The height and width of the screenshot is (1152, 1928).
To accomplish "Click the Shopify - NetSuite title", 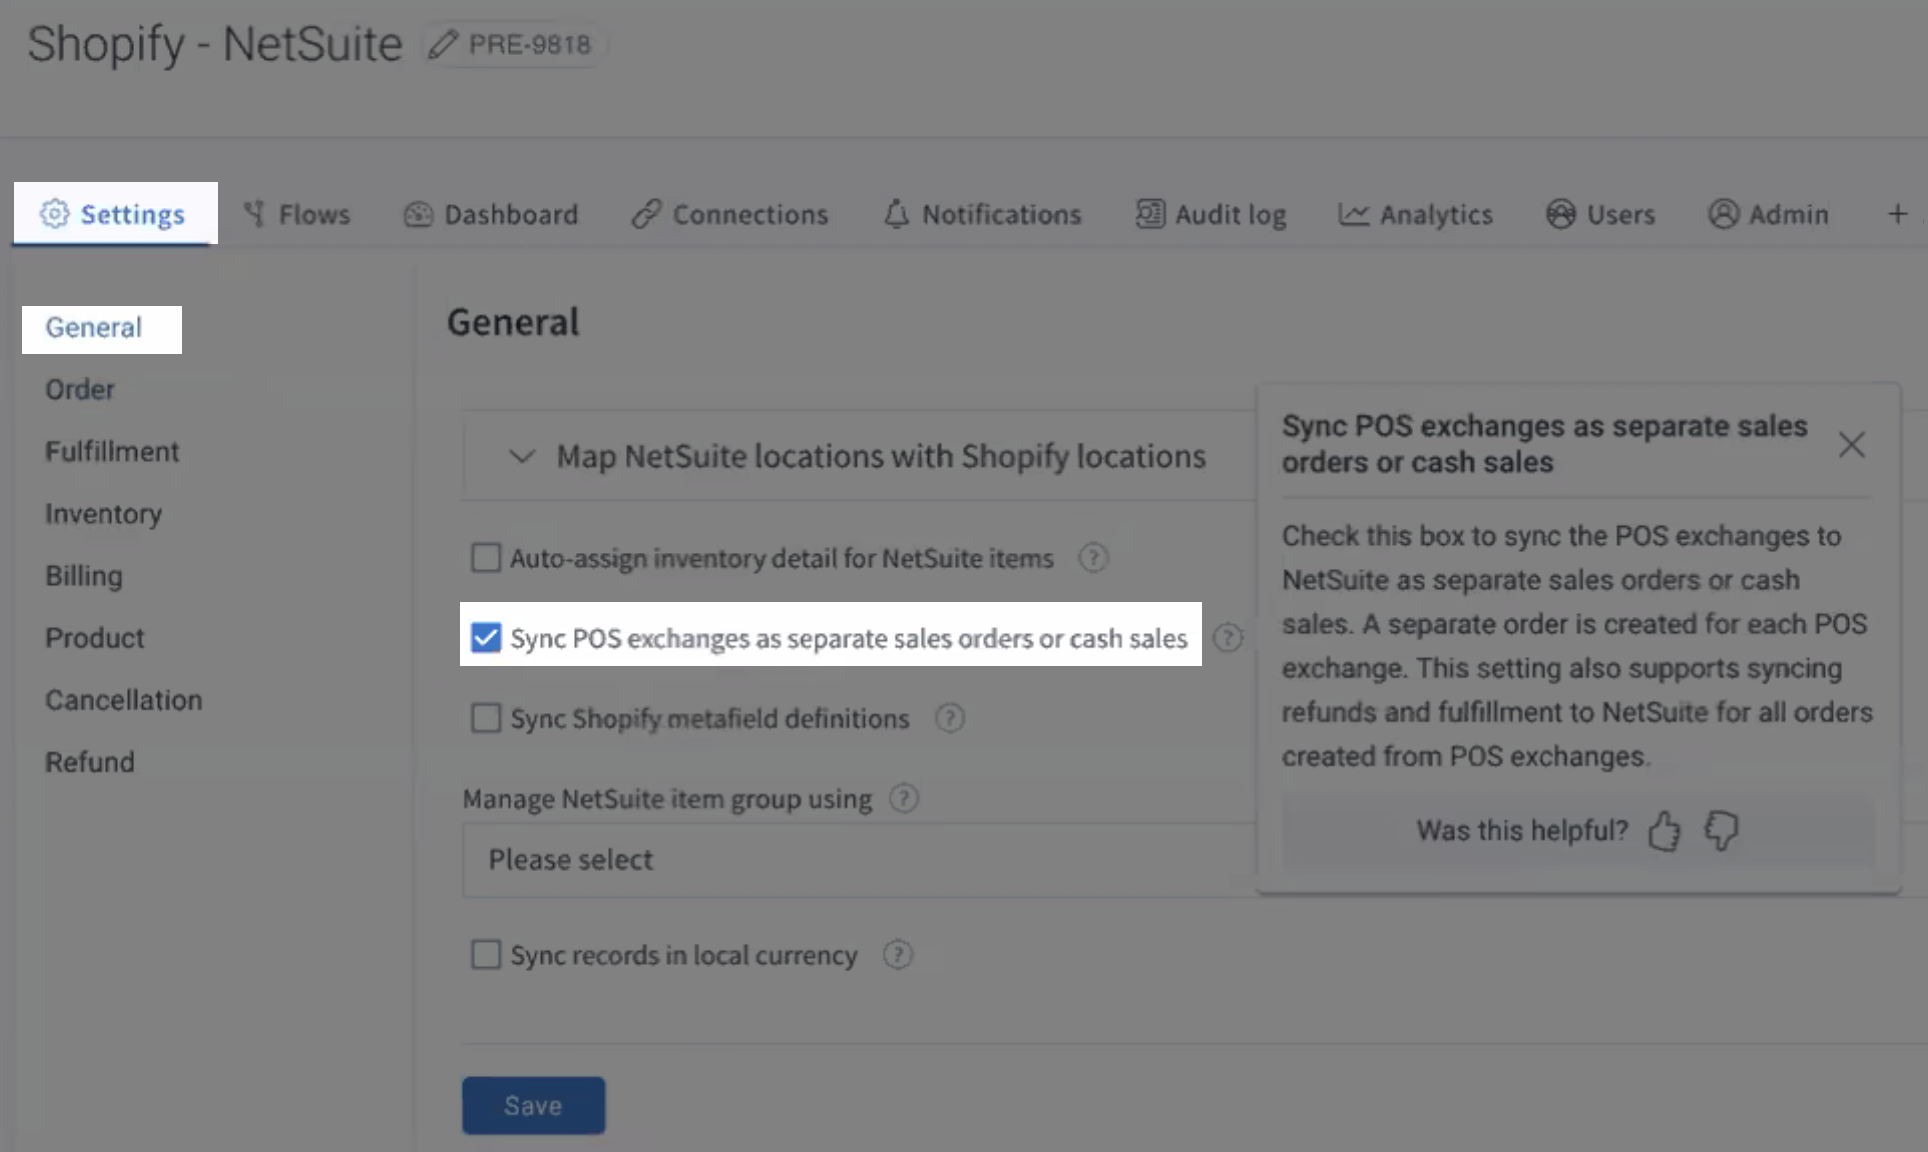I will 215,45.
